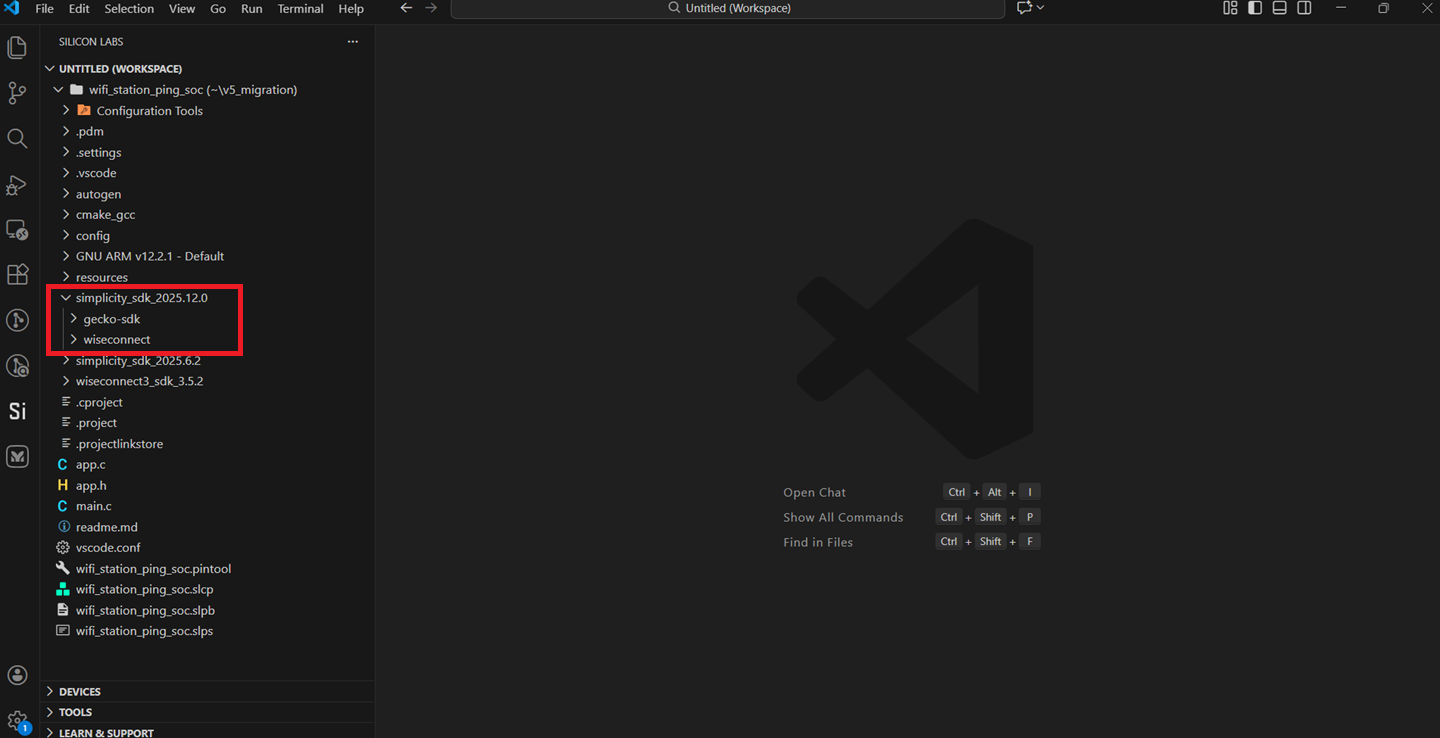Click the Silicon Labs Si extension icon

[17, 411]
